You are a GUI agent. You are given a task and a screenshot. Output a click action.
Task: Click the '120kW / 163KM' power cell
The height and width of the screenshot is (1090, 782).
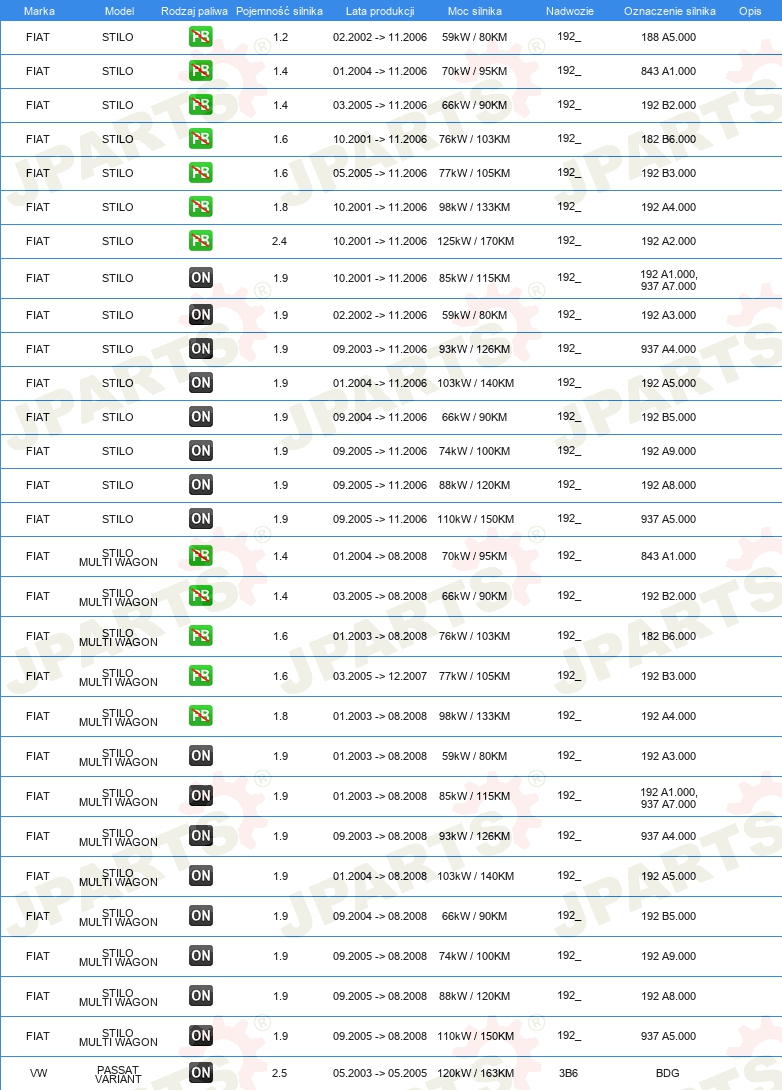coord(475,1073)
